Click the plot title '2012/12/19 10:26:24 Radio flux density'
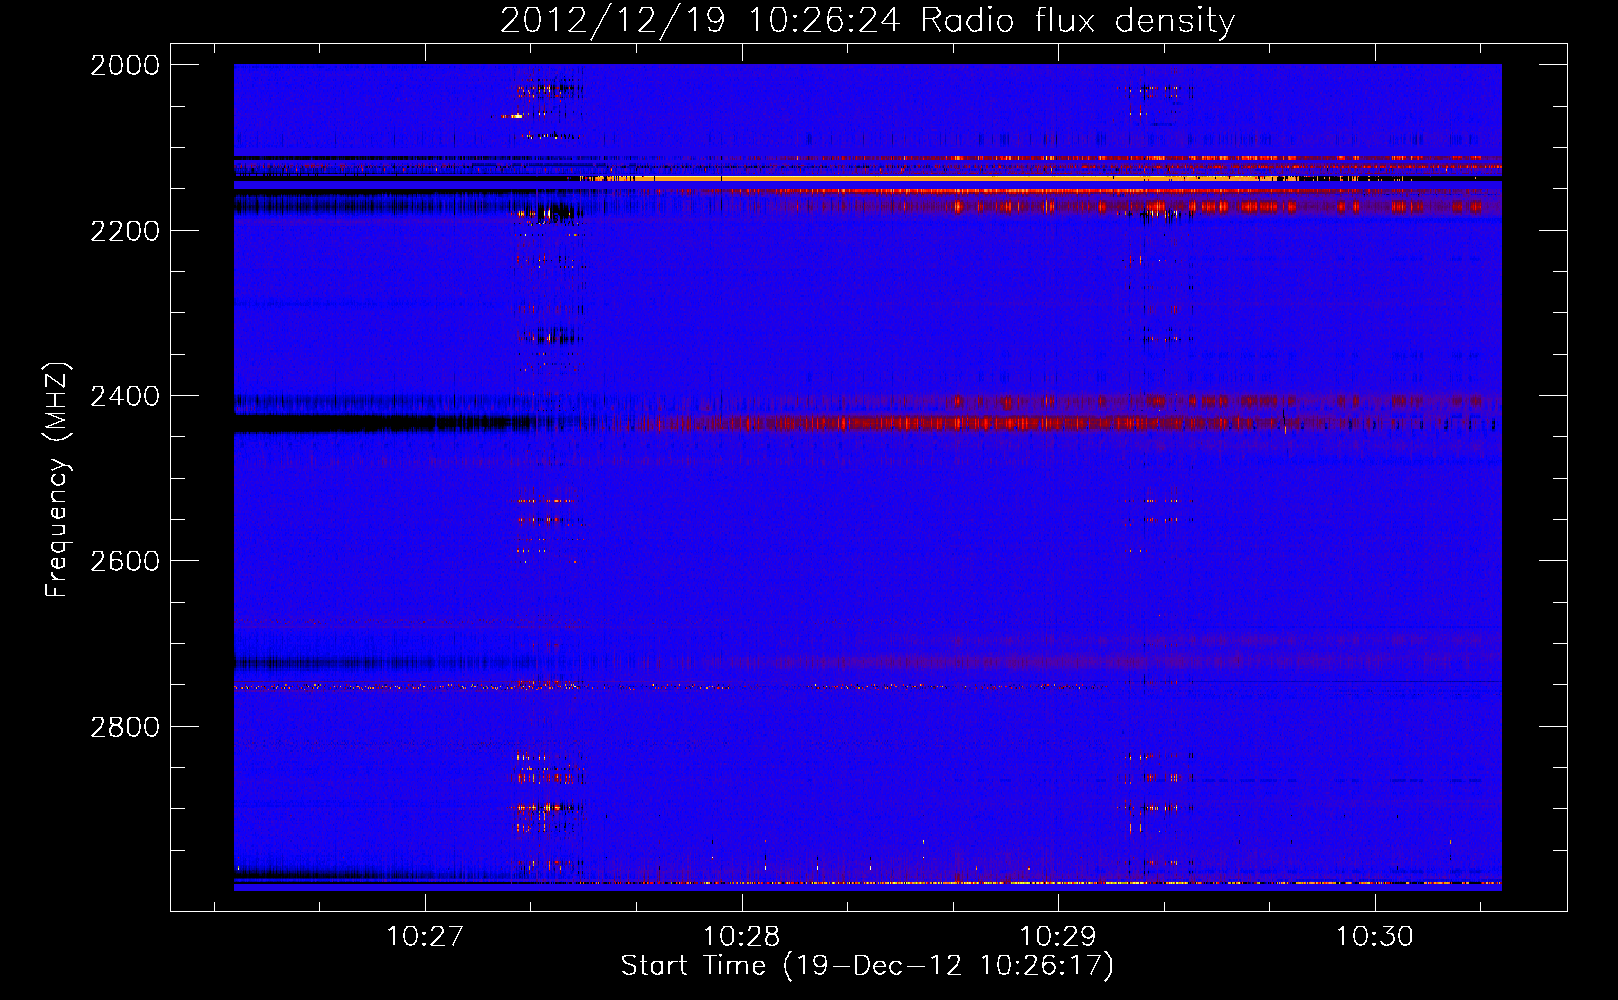This screenshot has height=1000, width=1618. click(867, 20)
